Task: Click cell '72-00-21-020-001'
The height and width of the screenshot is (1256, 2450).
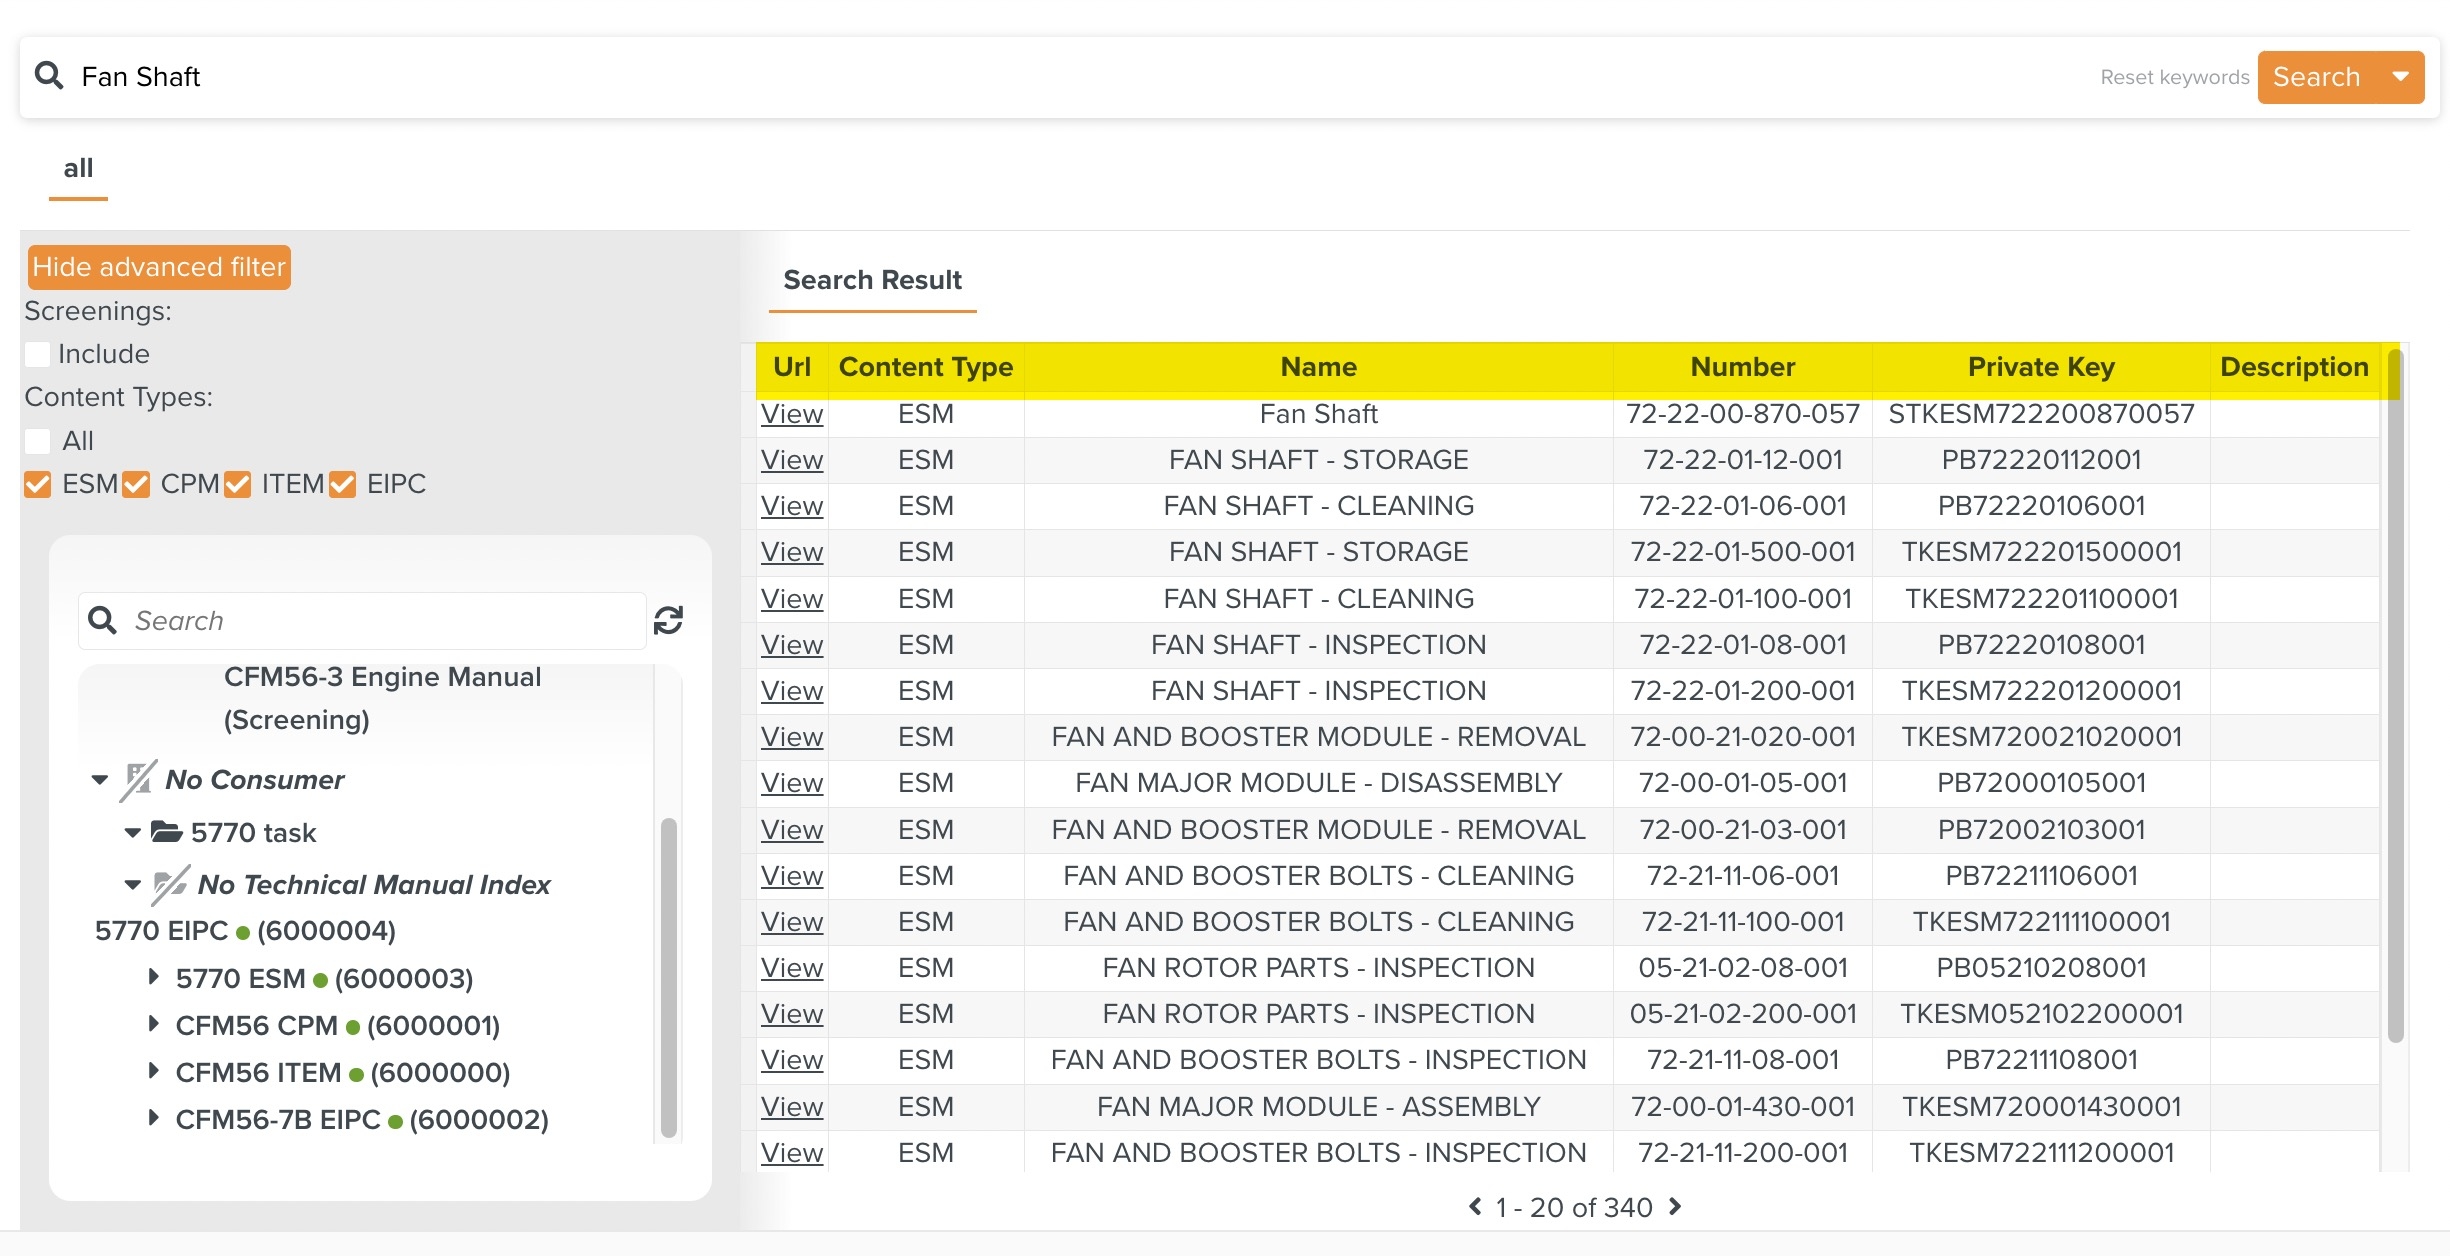Action: point(1742,737)
